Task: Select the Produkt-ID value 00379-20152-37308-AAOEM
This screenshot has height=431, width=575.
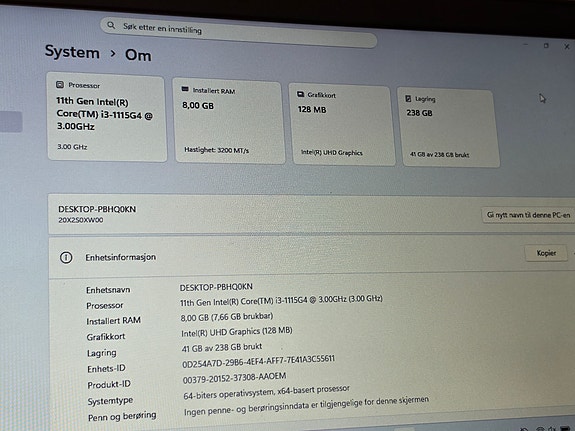Action: tap(234, 378)
